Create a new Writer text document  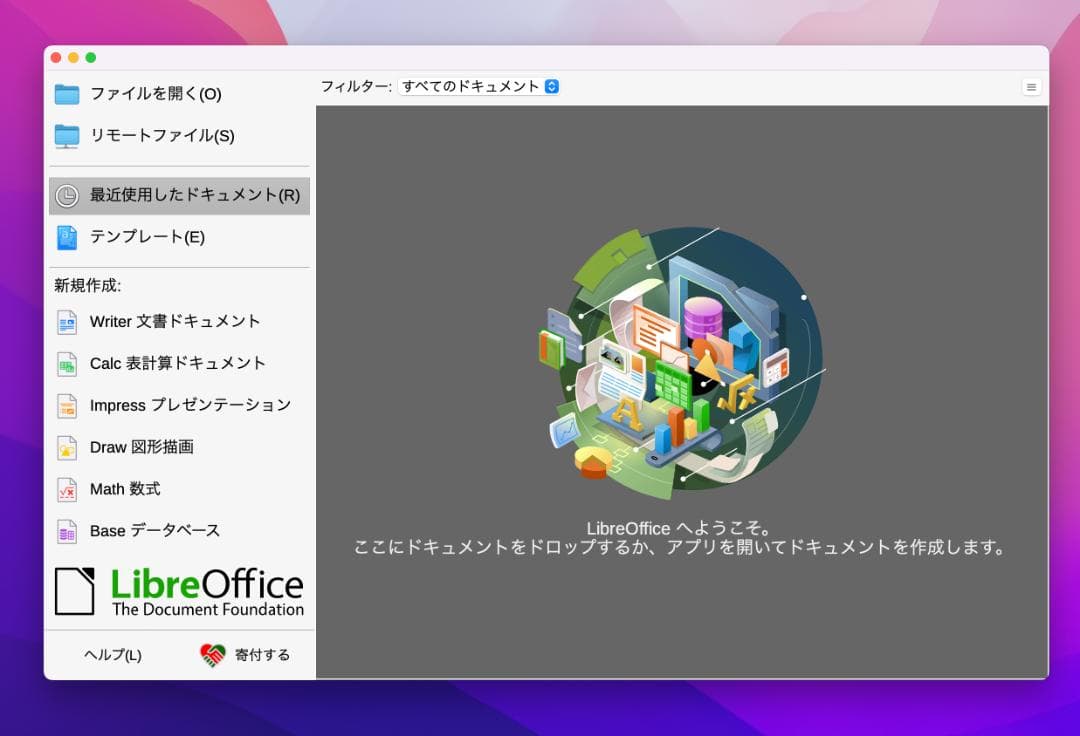click(x=175, y=322)
